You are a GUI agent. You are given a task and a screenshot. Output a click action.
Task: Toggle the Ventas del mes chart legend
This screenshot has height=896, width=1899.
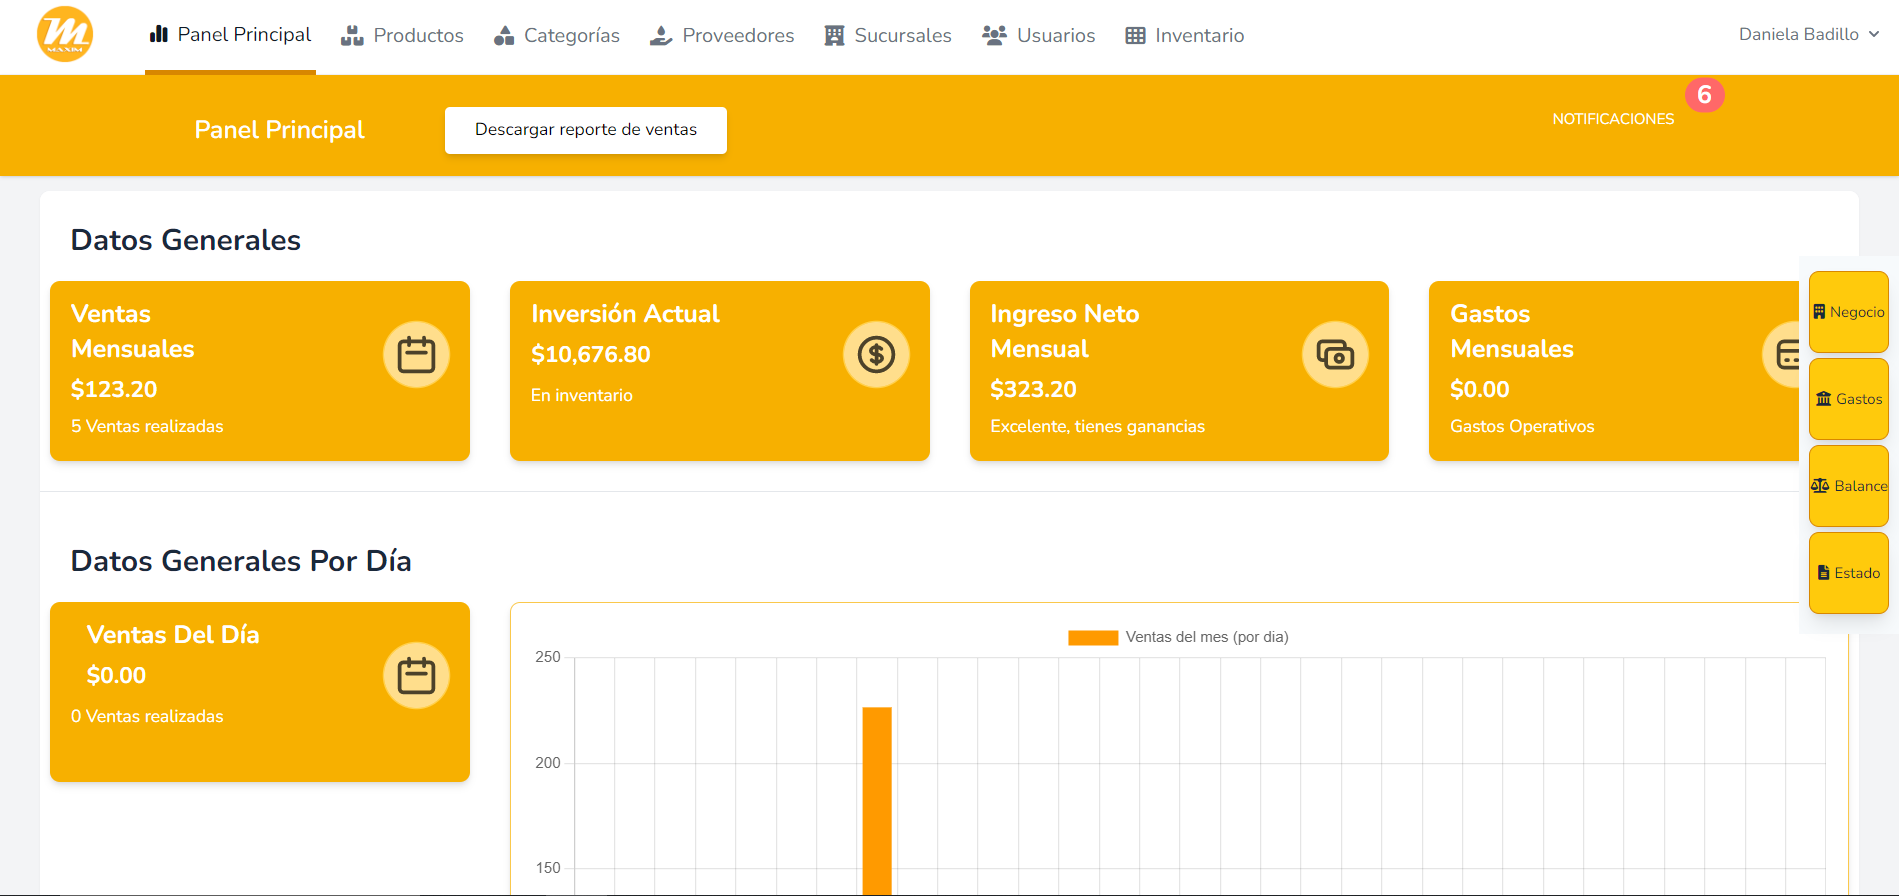pos(1178,637)
